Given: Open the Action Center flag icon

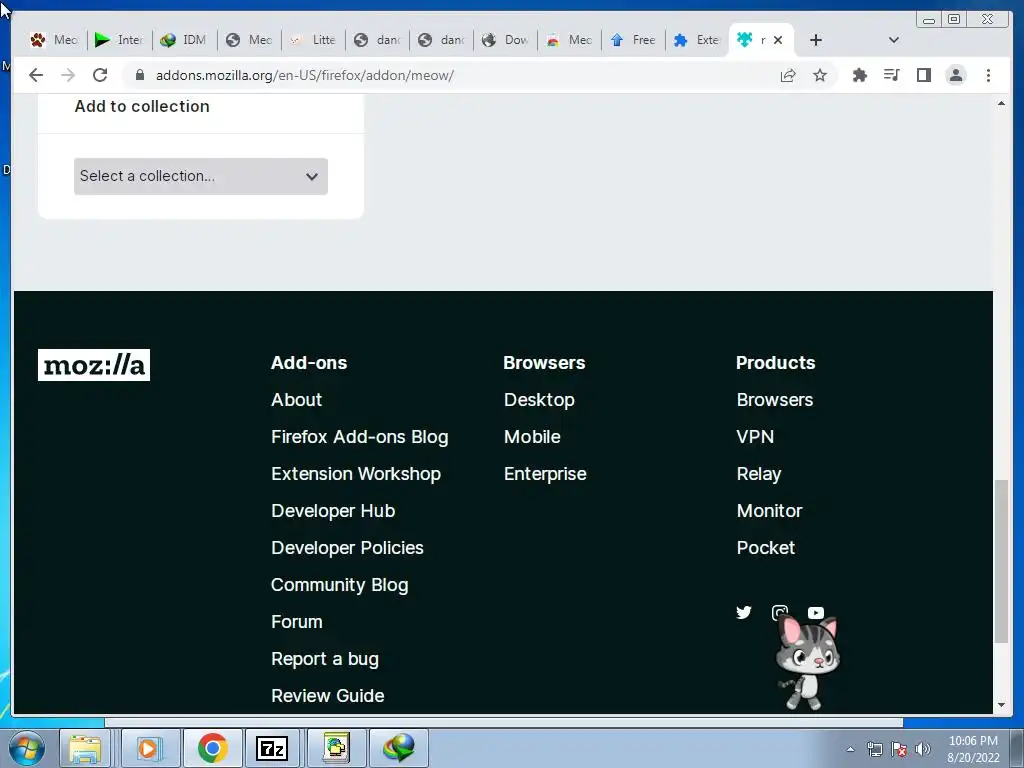Looking at the screenshot, I should pos(899,749).
